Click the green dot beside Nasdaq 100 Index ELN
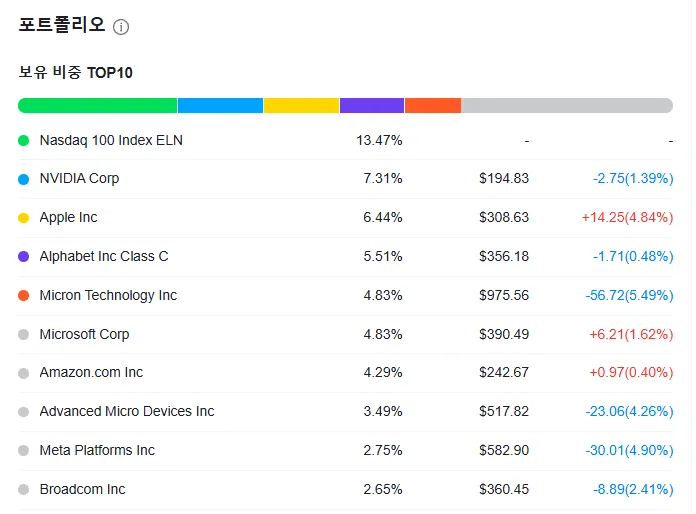The image size is (696, 514). 24,141
